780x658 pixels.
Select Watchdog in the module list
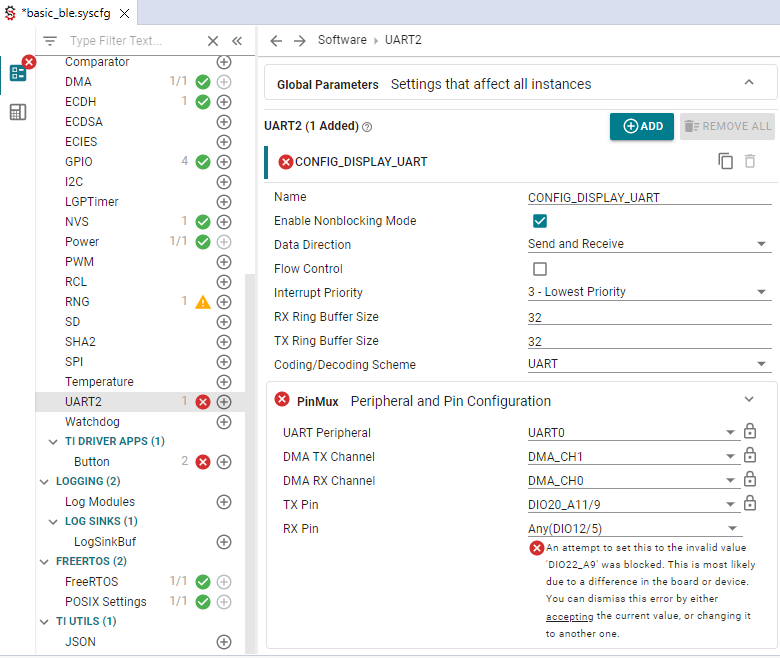coord(92,422)
